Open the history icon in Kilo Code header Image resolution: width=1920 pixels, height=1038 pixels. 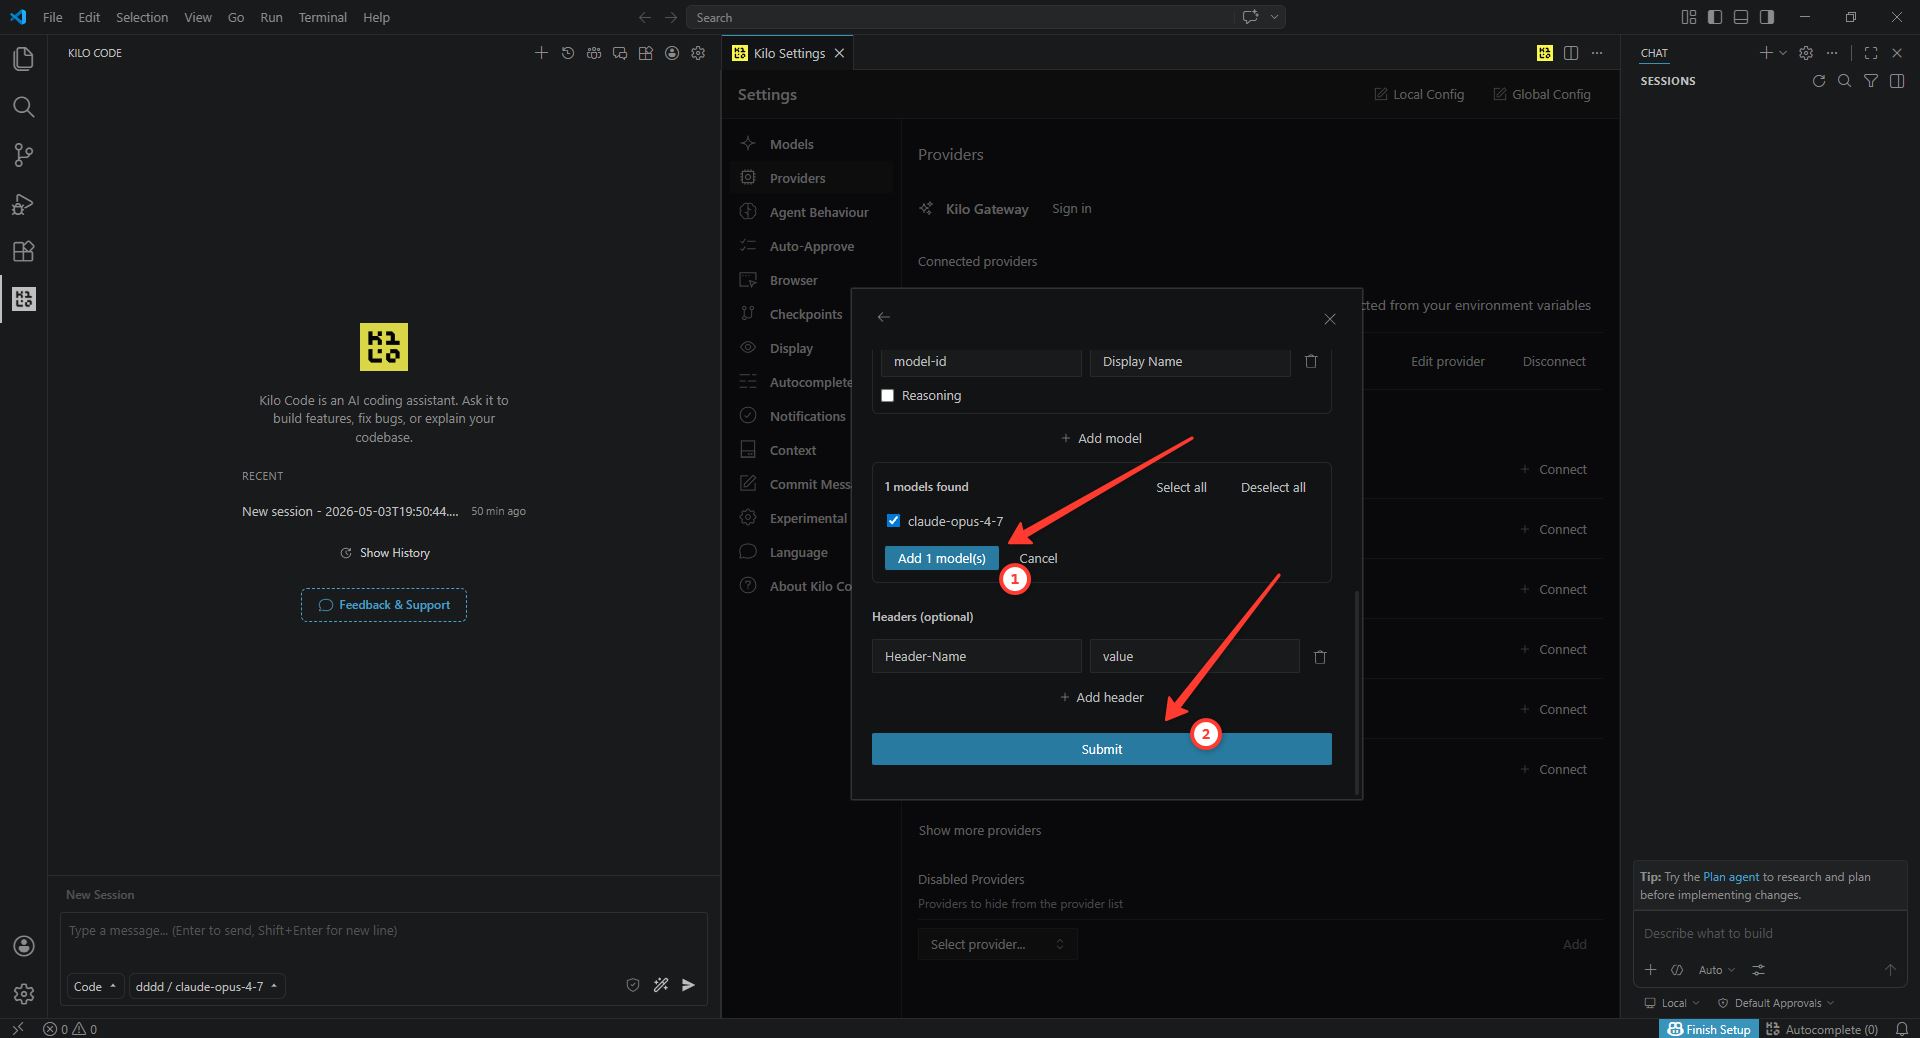click(x=568, y=53)
